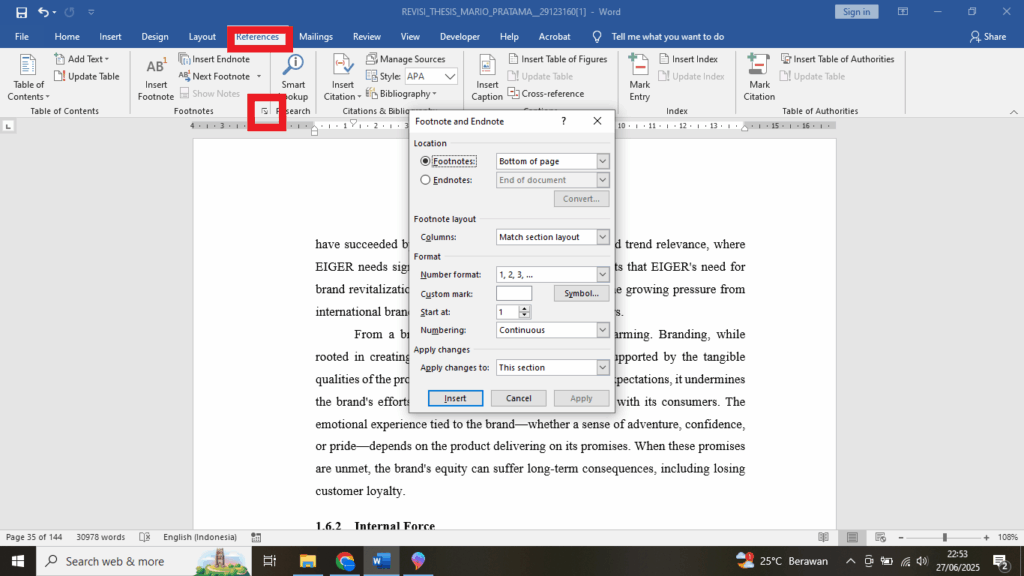Image resolution: width=1024 pixels, height=576 pixels.
Task: Click the zoom in plus button
Action: pyautogui.click(x=987, y=537)
